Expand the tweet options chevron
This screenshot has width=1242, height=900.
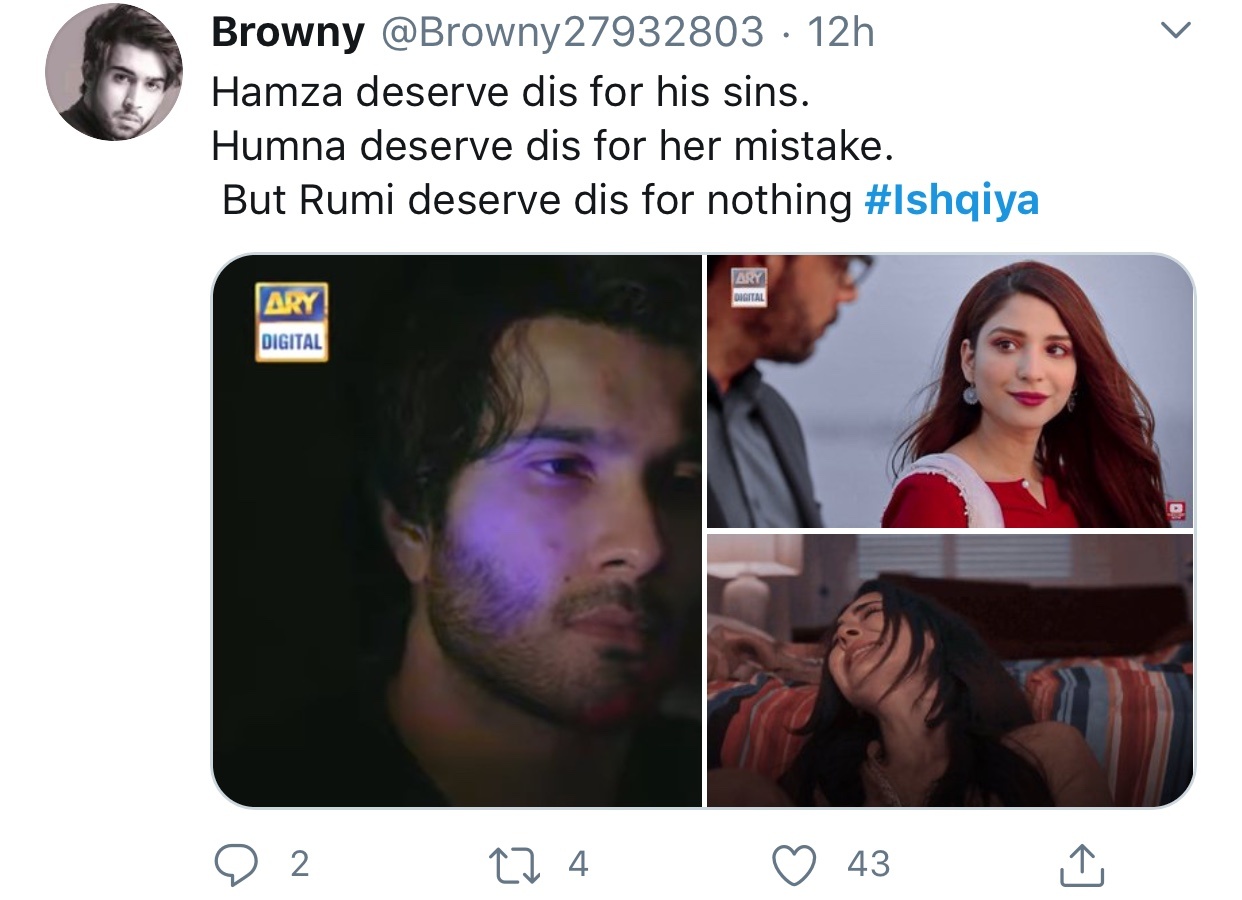pos(1174,33)
